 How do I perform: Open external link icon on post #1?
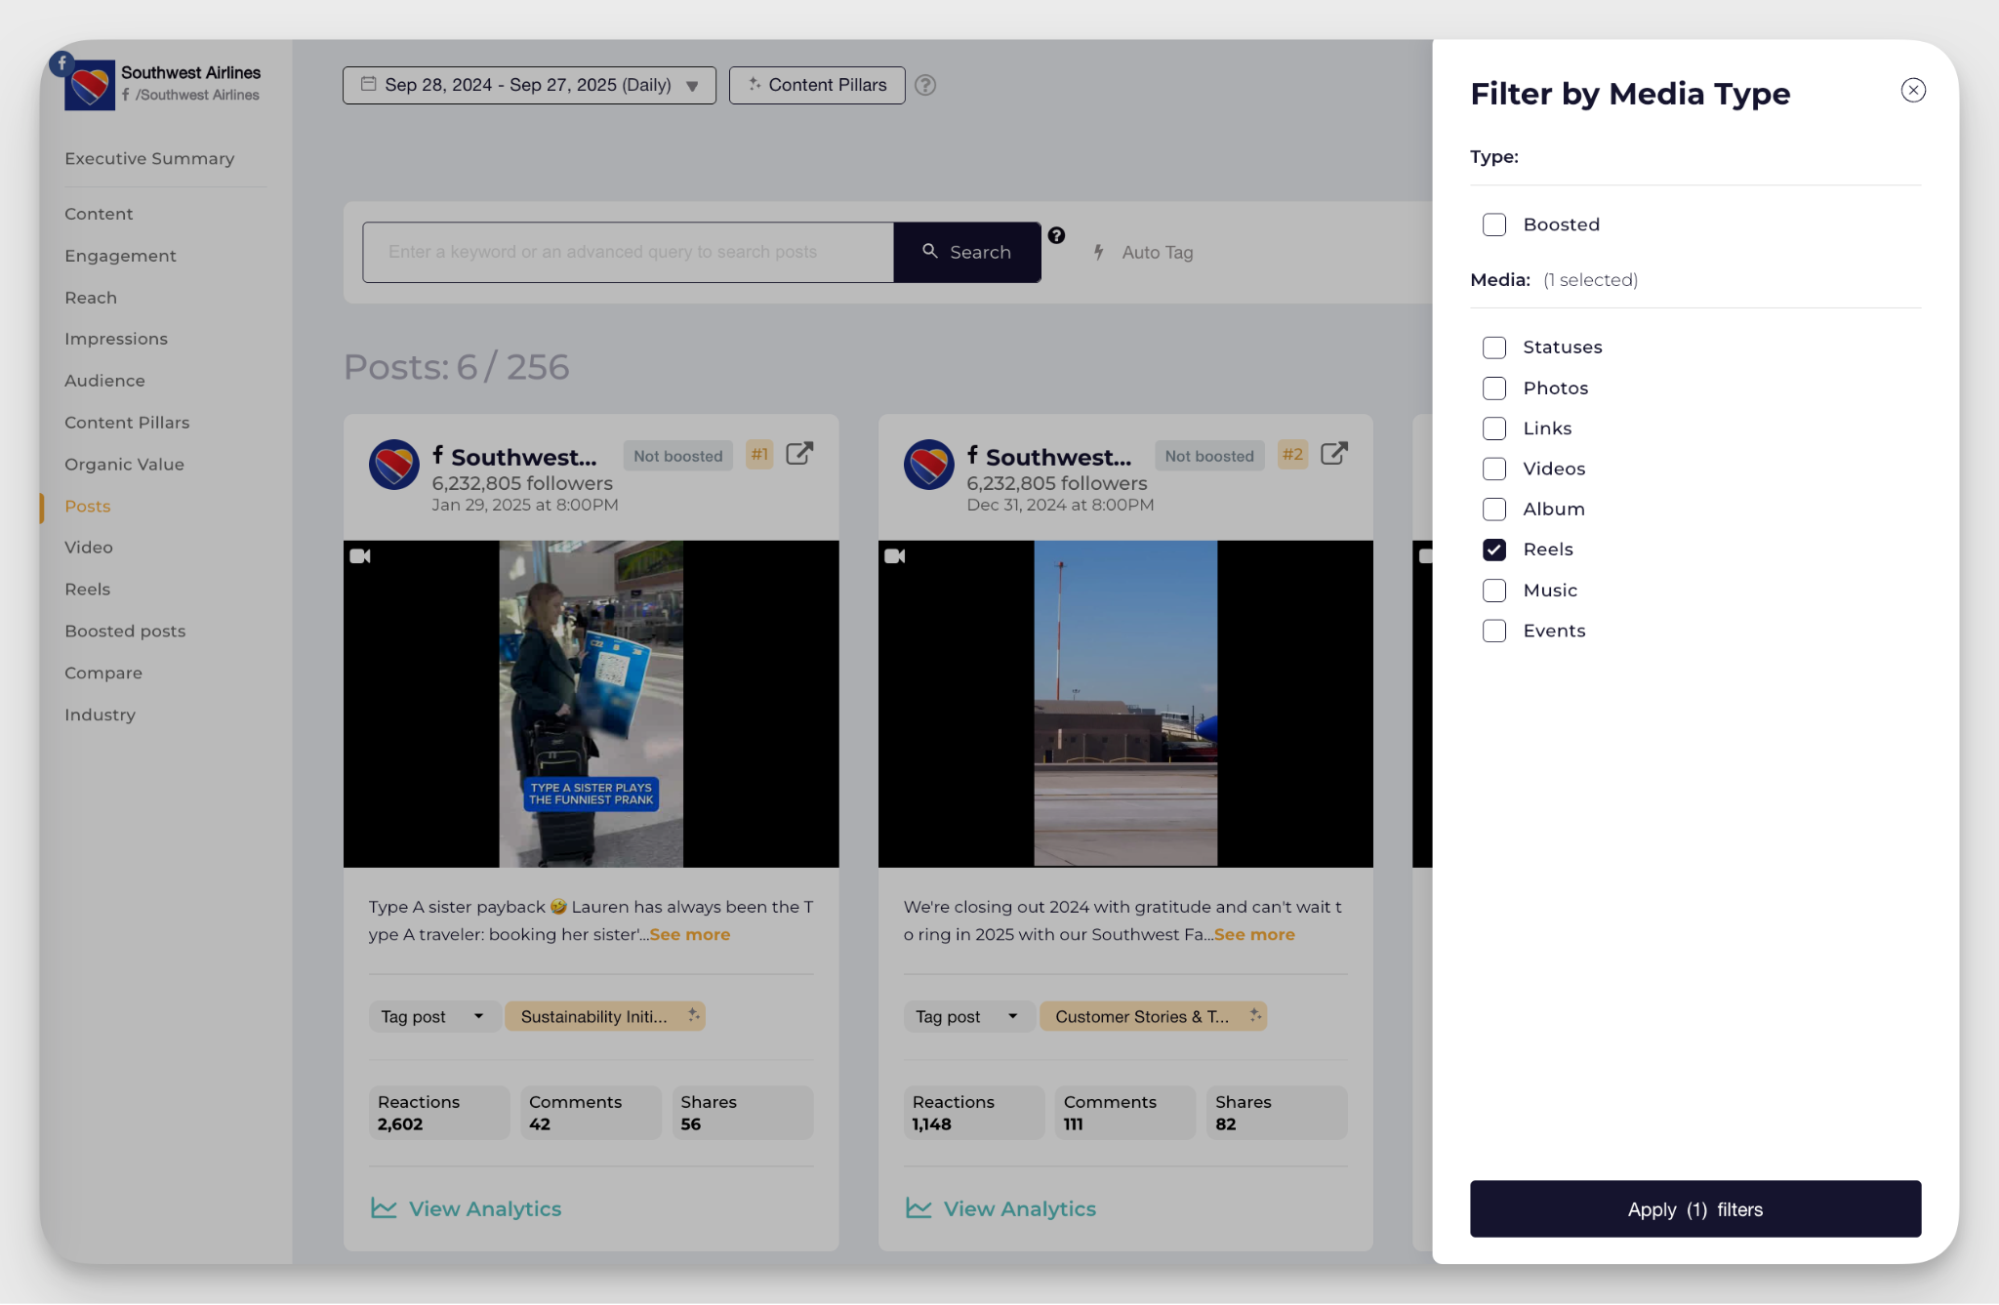(x=799, y=454)
